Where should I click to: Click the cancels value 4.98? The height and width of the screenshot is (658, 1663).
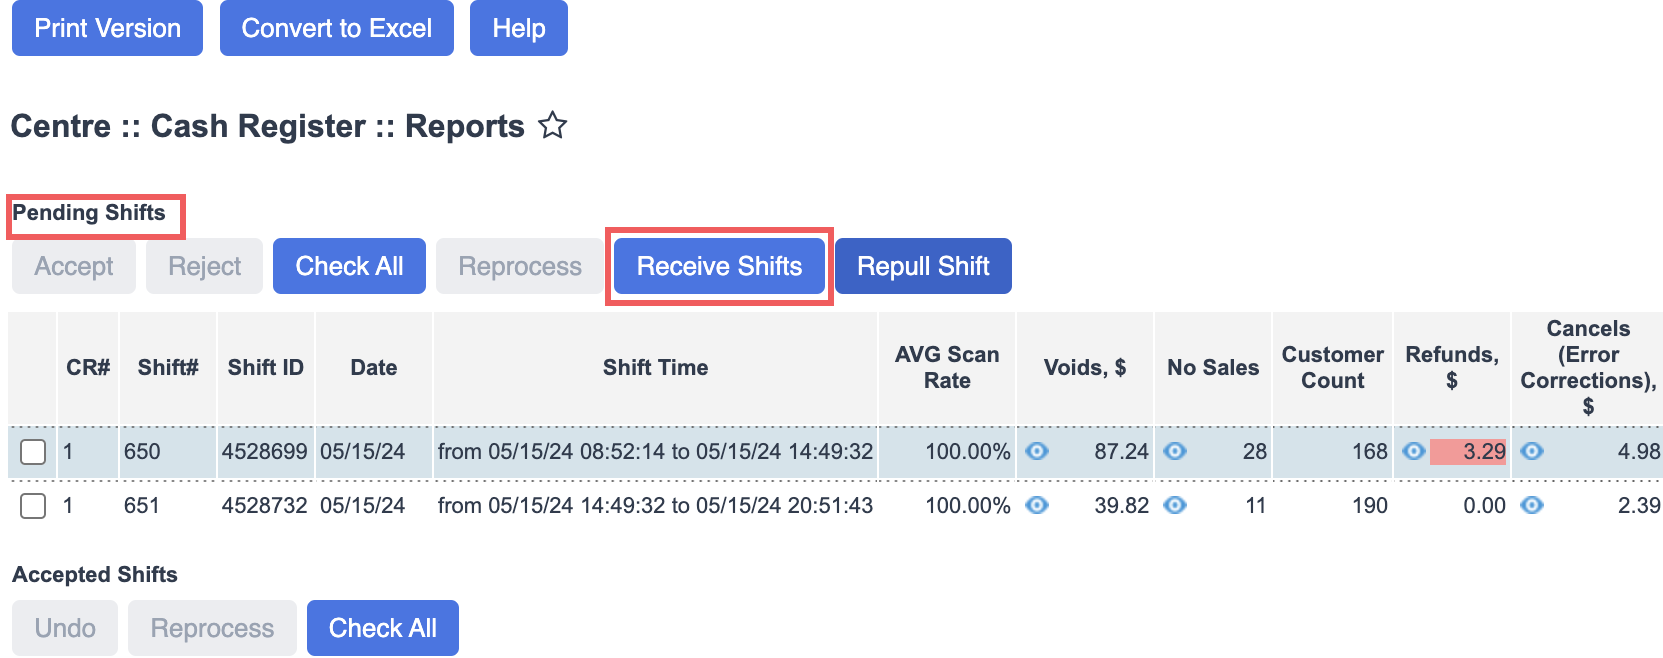point(1639,451)
